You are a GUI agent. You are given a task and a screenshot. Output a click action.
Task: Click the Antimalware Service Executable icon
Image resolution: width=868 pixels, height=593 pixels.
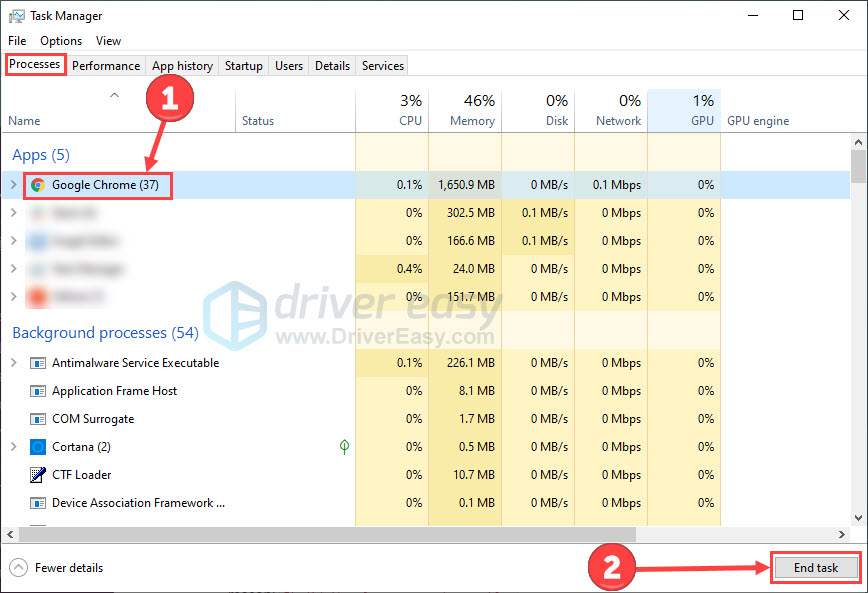[x=38, y=363]
